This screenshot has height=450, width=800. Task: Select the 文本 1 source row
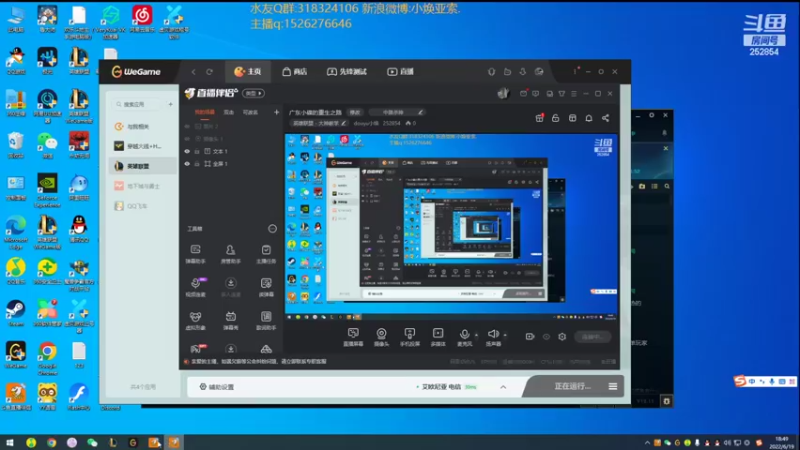[232, 152]
